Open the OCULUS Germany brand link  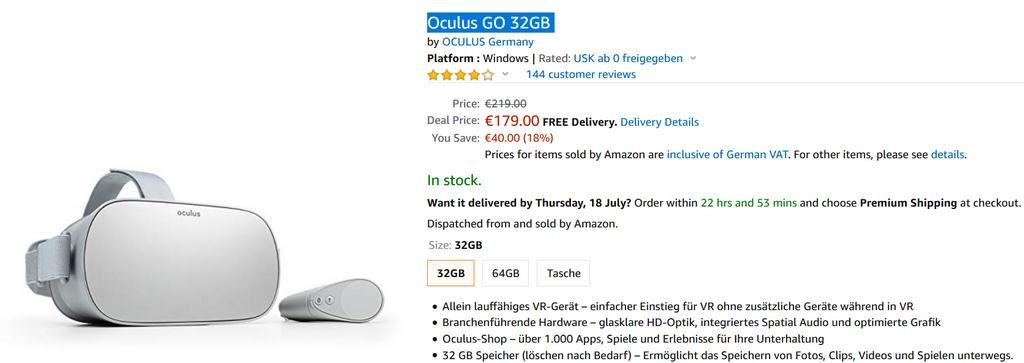click(488, 42)
